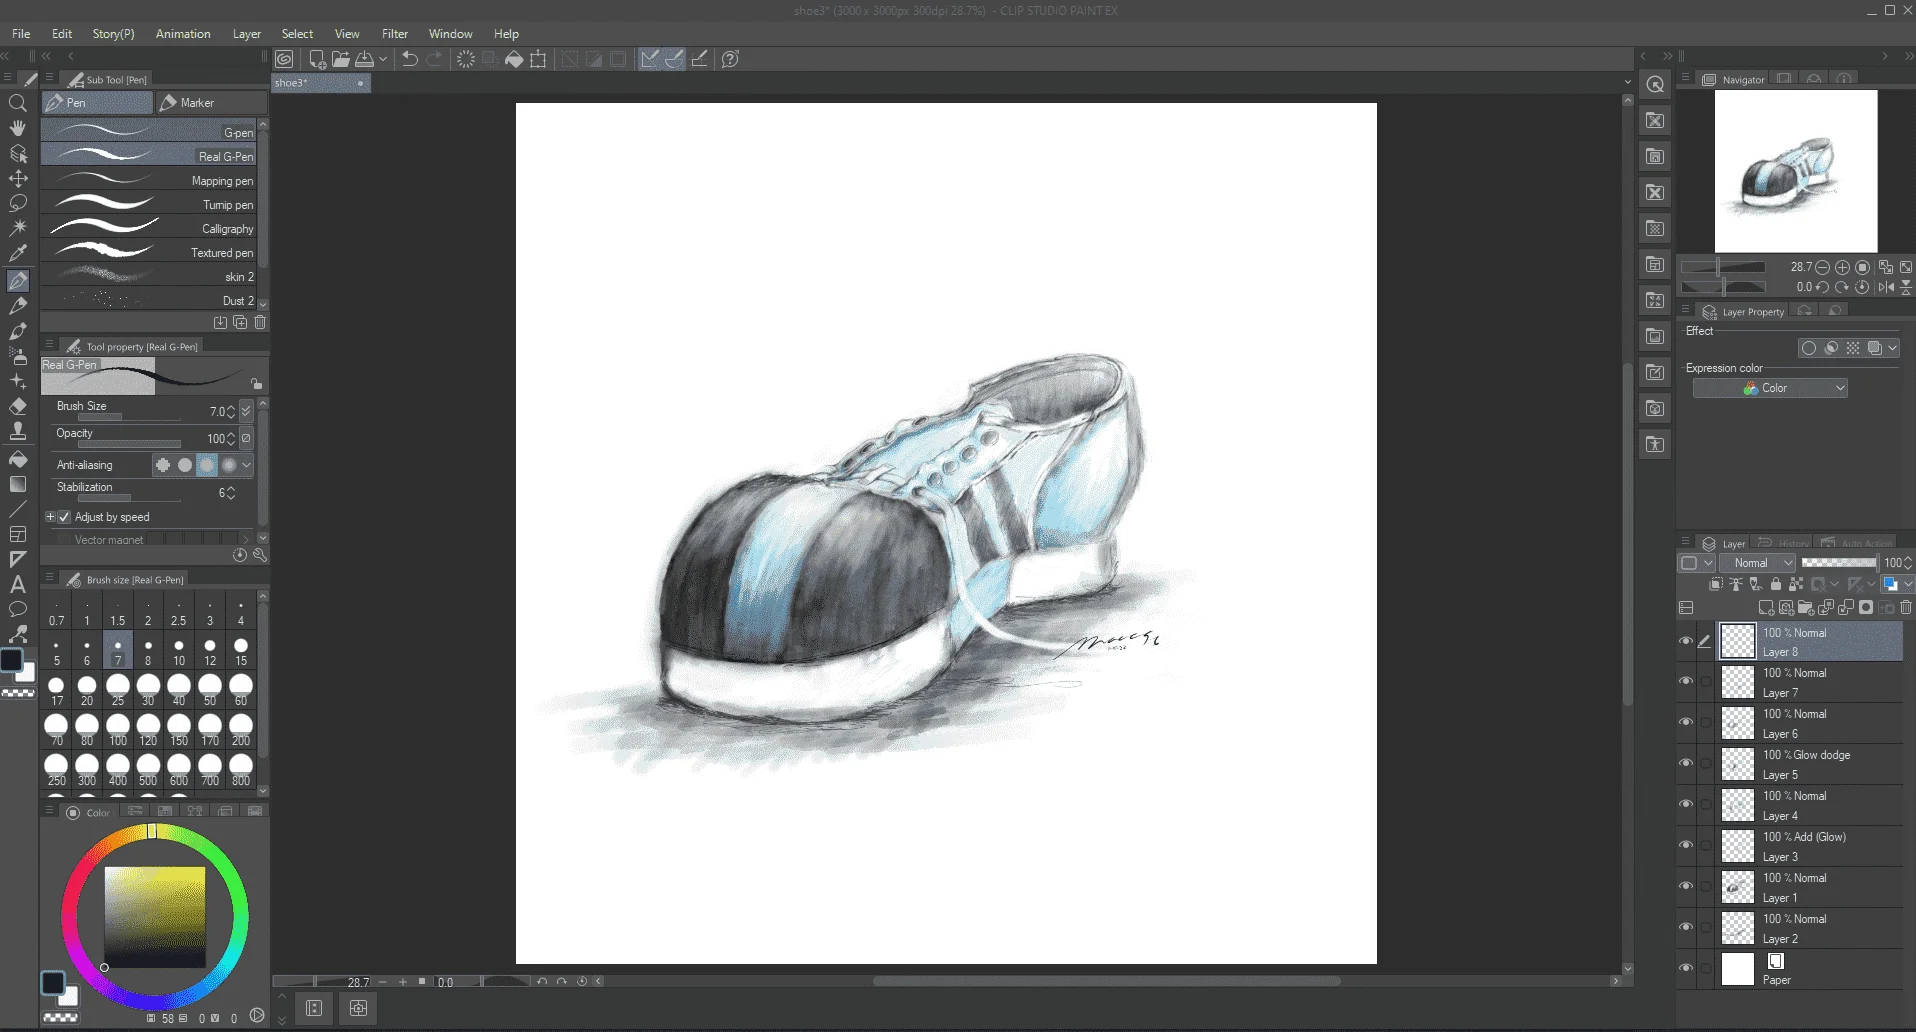Open the File menu
Image resolution: width=1916 pixels, height=1032 pixels.
click(21, 33)
